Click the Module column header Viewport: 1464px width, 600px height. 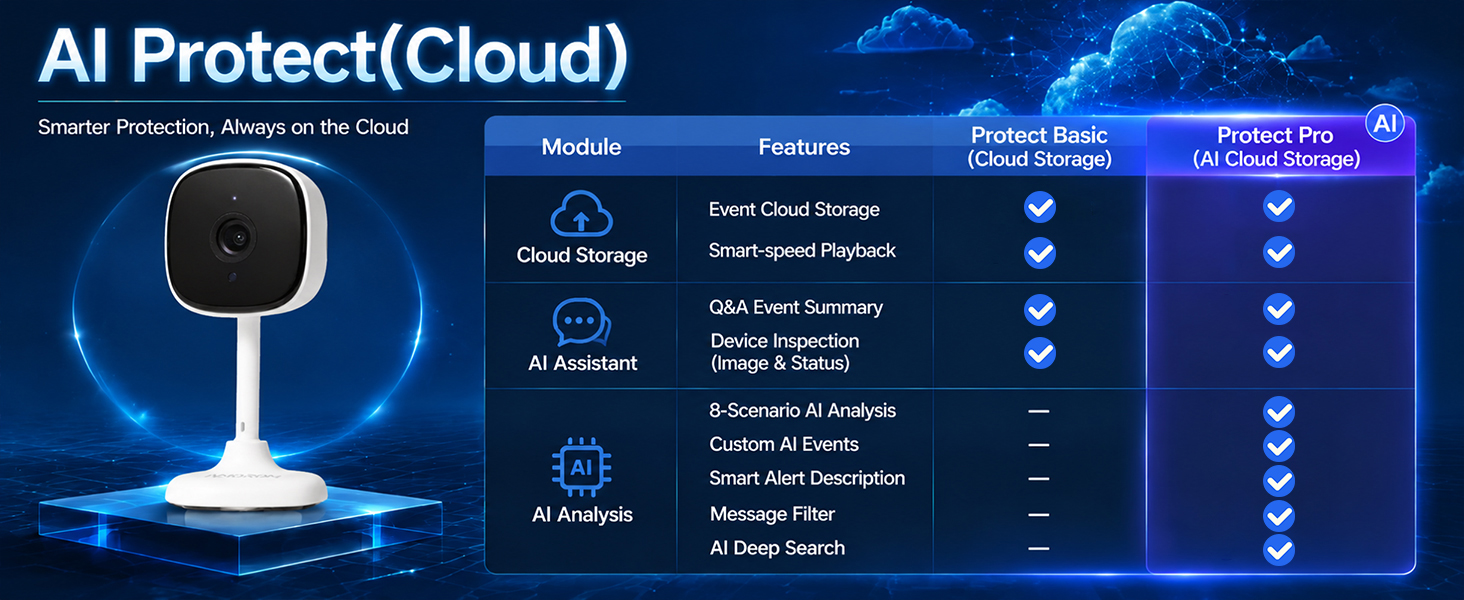(581, 147)
